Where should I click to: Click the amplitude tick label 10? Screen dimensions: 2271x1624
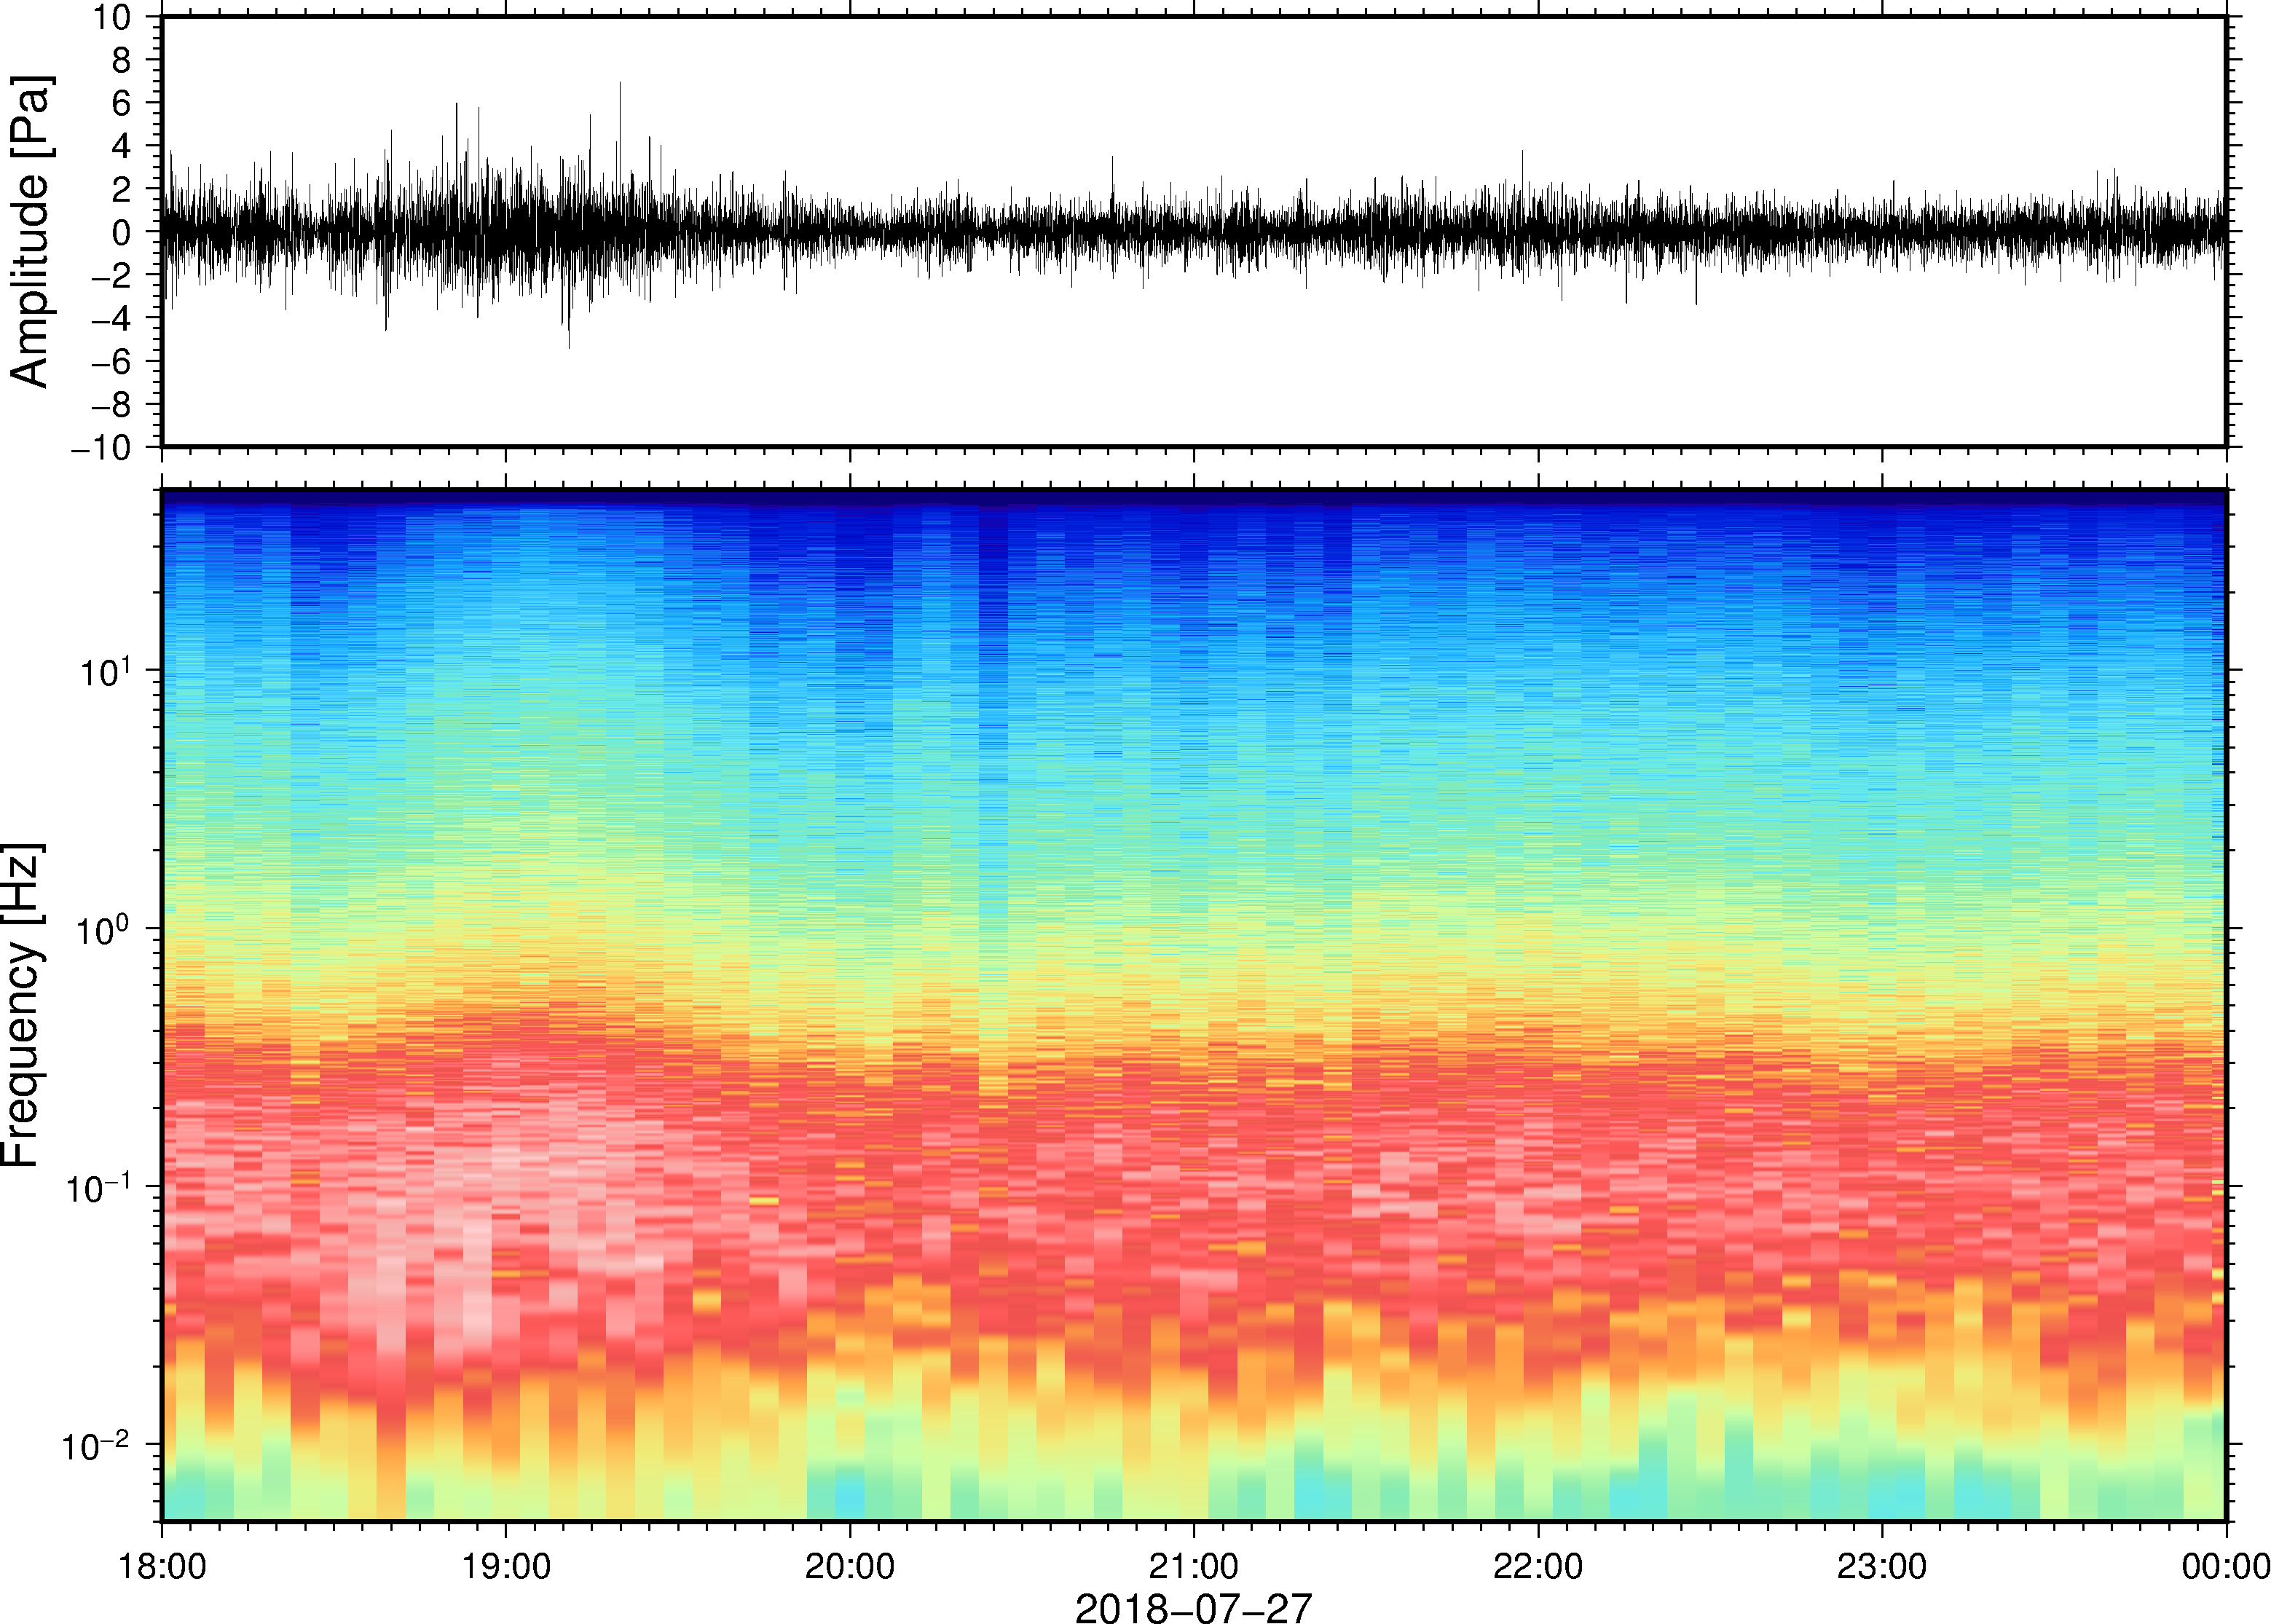click(x=112, y=17)
